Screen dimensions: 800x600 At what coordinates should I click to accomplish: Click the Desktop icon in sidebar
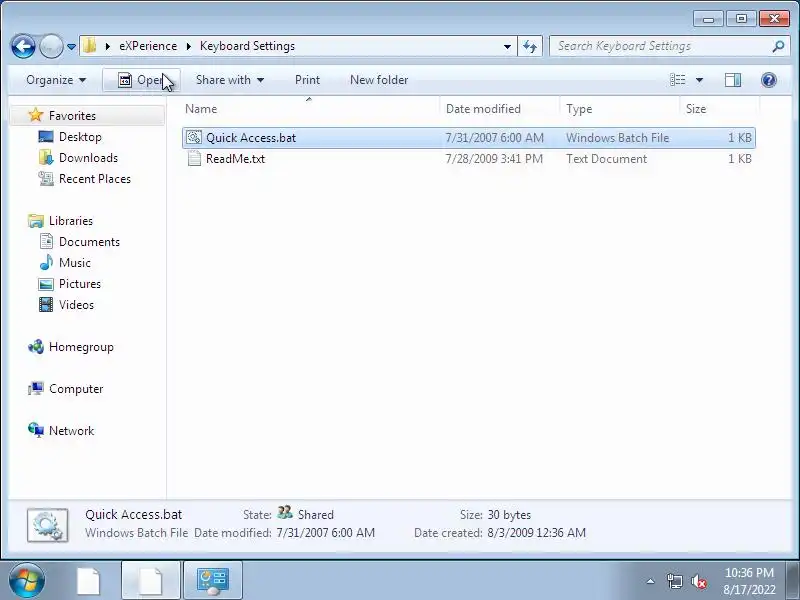[46, 136]
